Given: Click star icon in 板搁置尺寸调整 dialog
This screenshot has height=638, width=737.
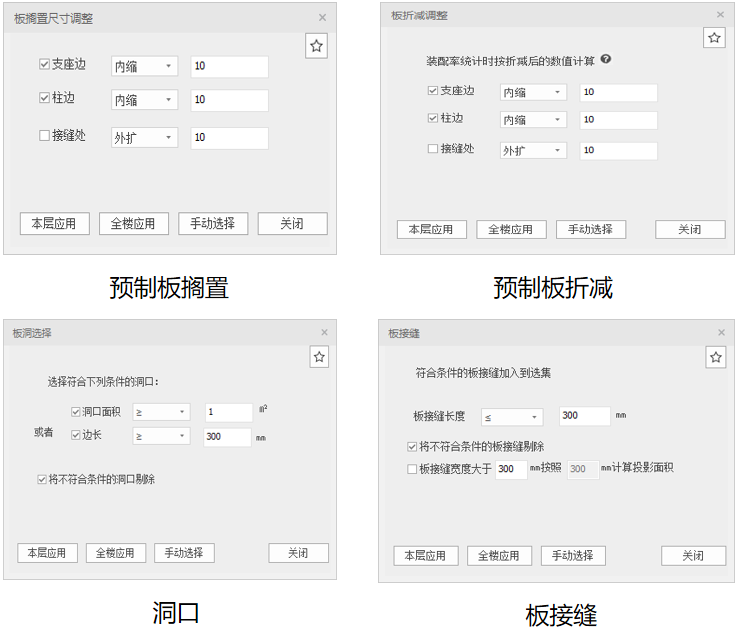Looking at the screenshot, I should click(x=316, y=46).
